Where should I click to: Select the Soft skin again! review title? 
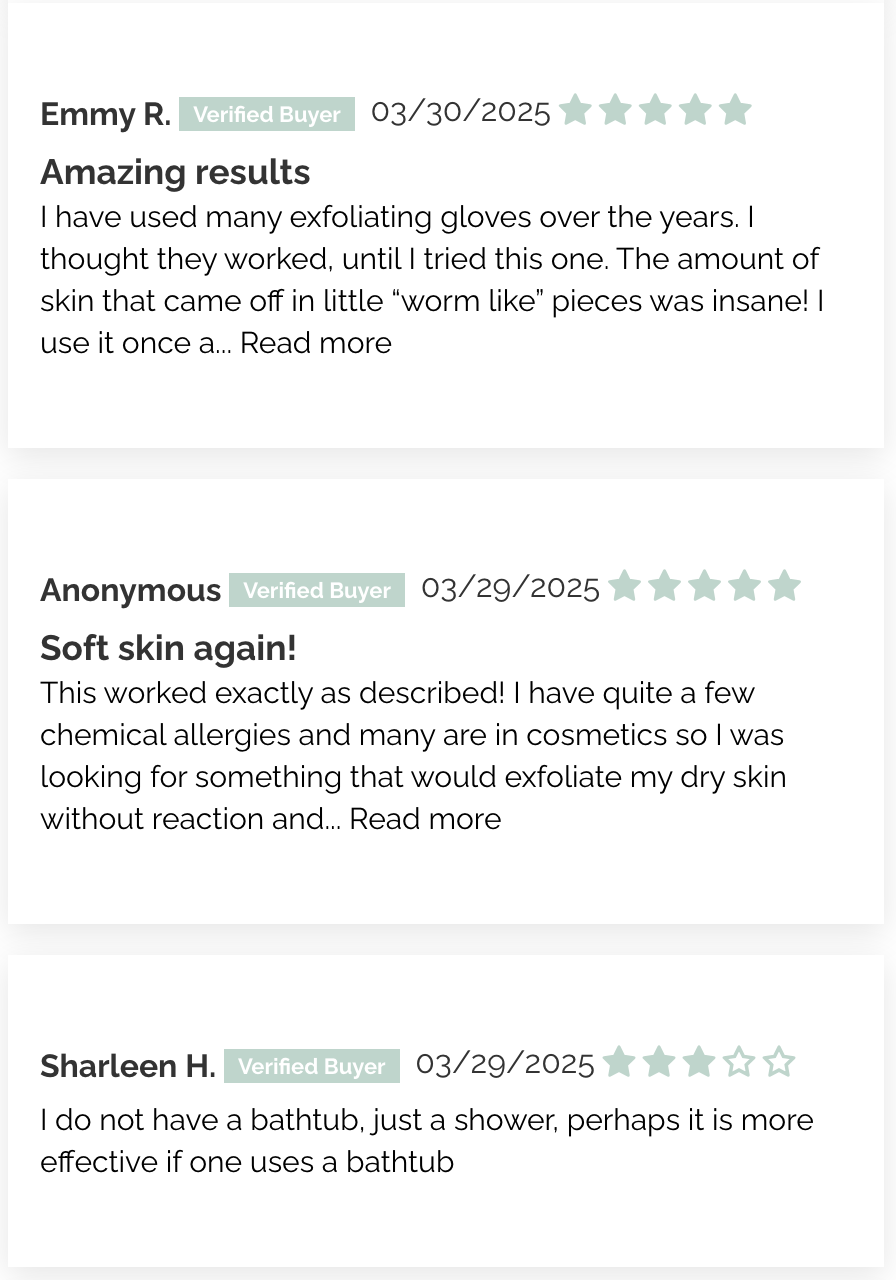point(168,648)
